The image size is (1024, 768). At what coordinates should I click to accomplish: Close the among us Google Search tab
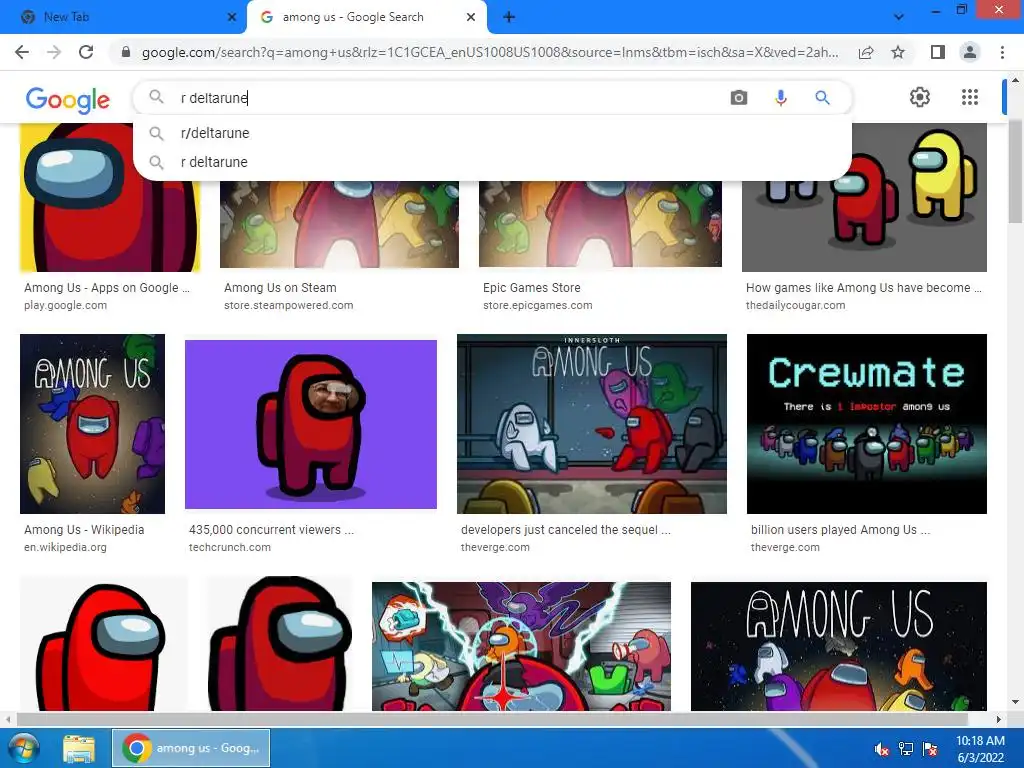[x=470, y=17]
